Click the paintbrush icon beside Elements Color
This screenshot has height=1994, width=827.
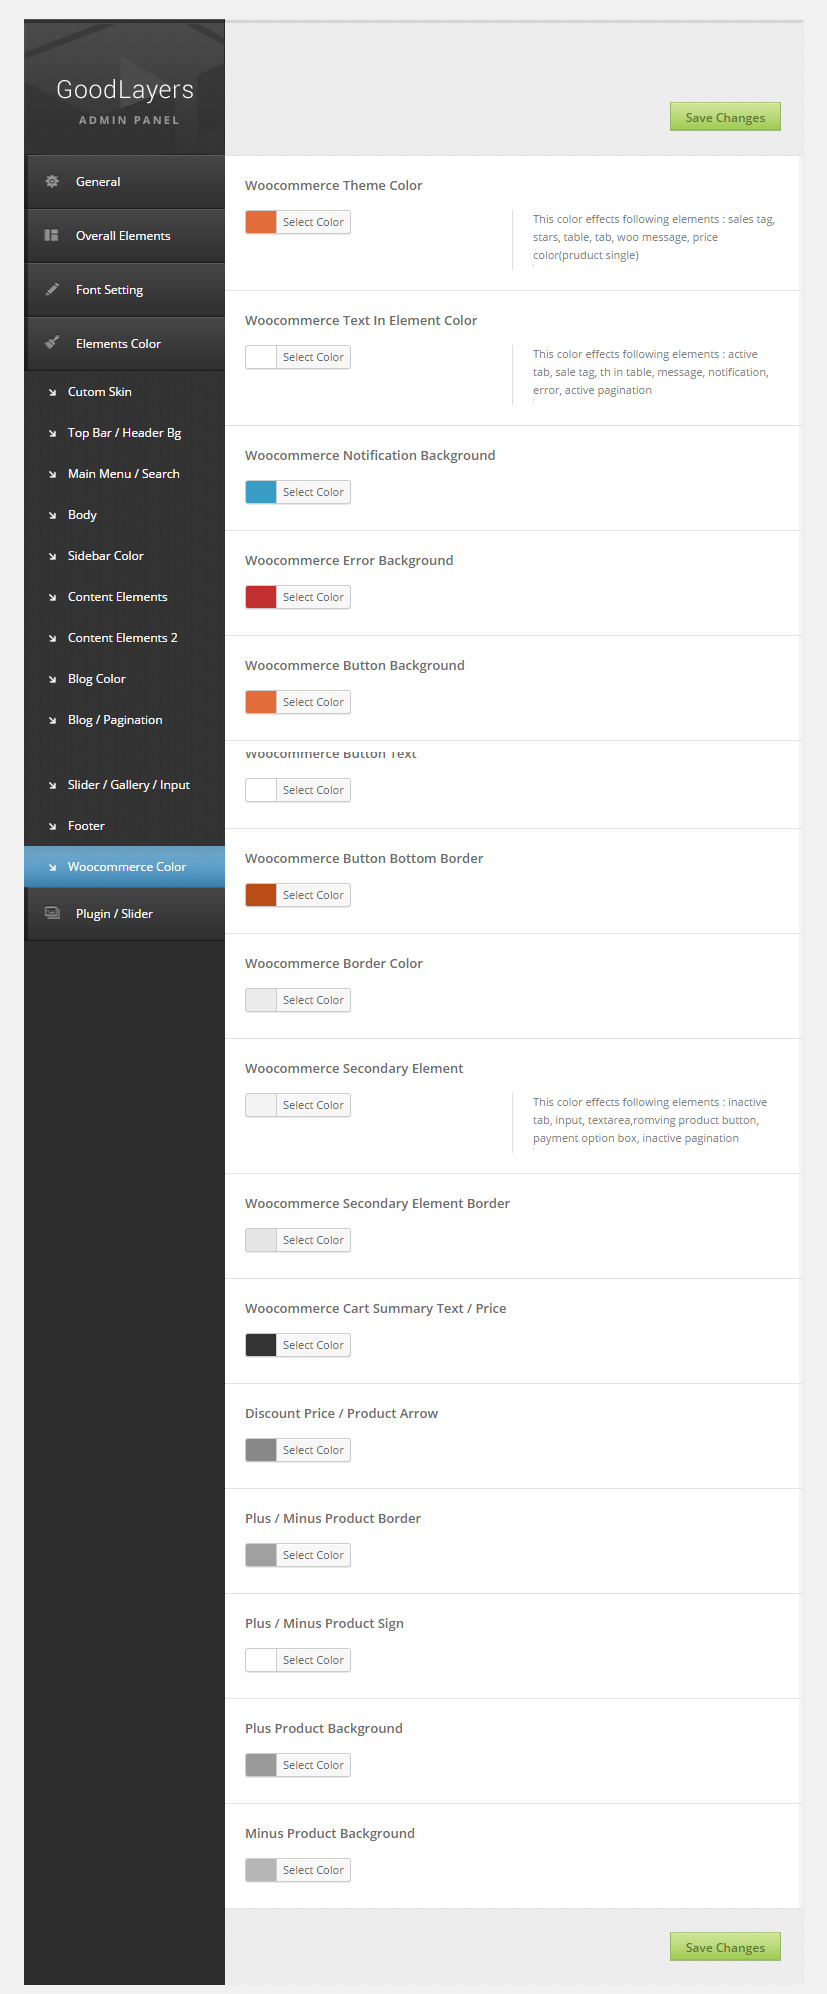point(52,343)
